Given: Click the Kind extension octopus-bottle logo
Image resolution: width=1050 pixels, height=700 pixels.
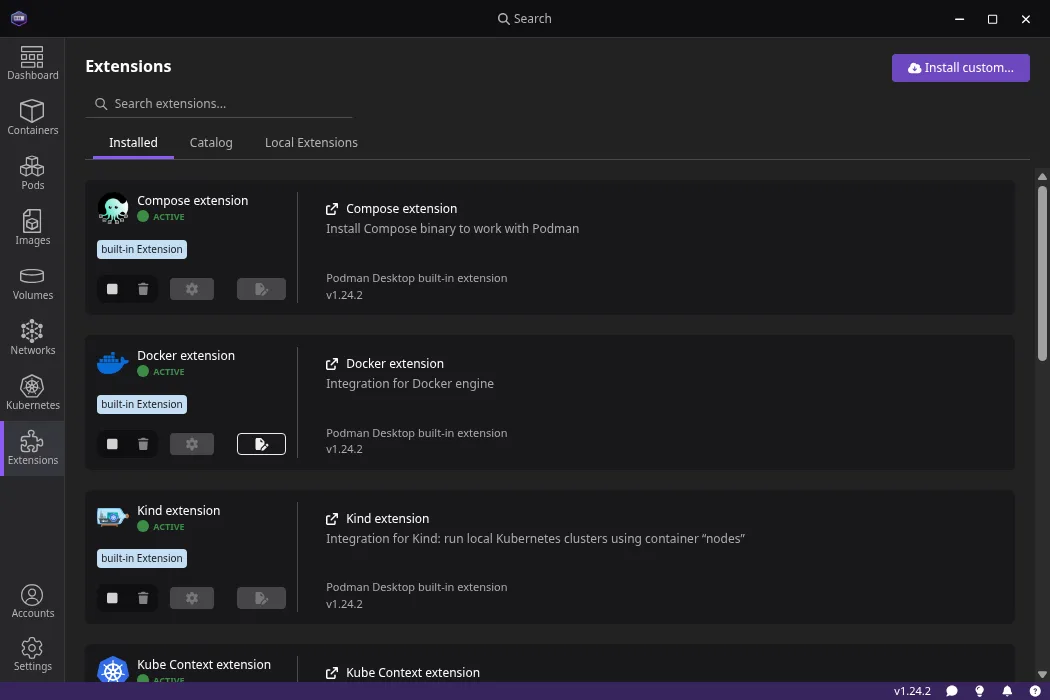Looking at the screenshot, I should point(112,517).
